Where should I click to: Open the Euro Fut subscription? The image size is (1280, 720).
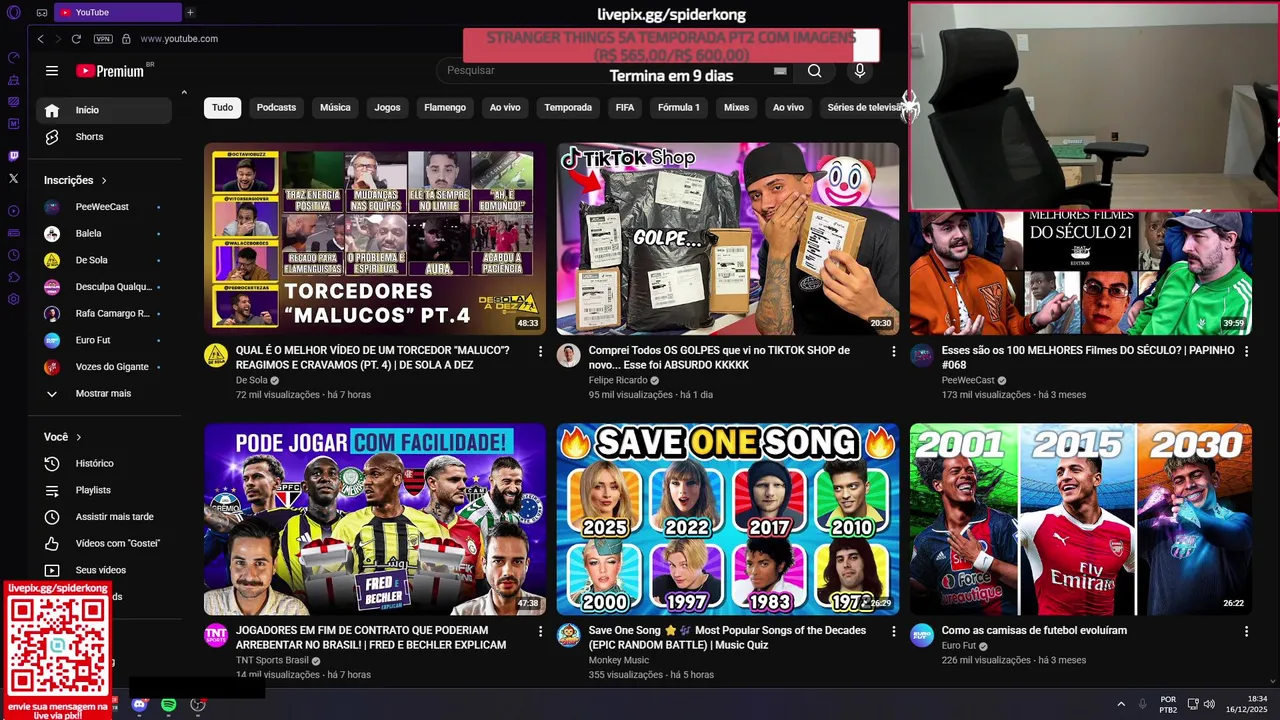click(x=103, y=341)
